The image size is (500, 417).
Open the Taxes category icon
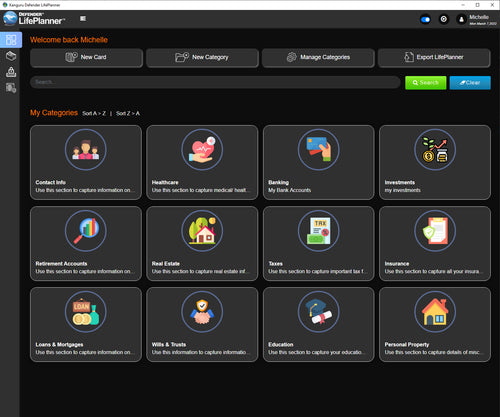pos(318,231)
